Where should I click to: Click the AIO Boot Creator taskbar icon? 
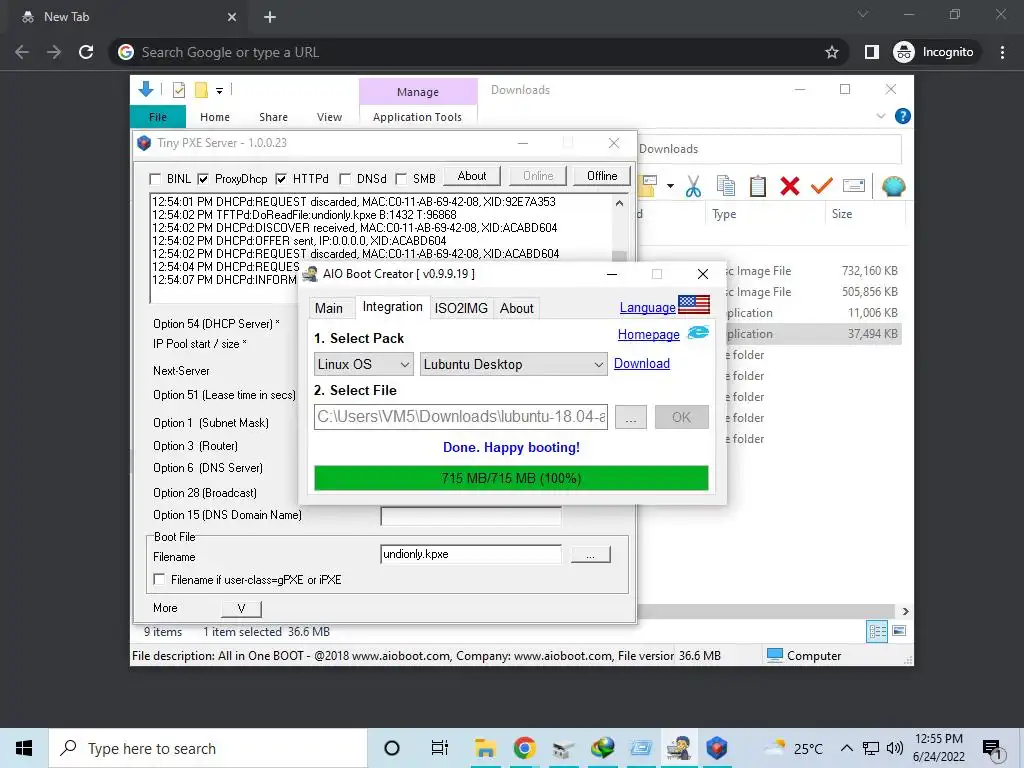(x=679, y=748)
